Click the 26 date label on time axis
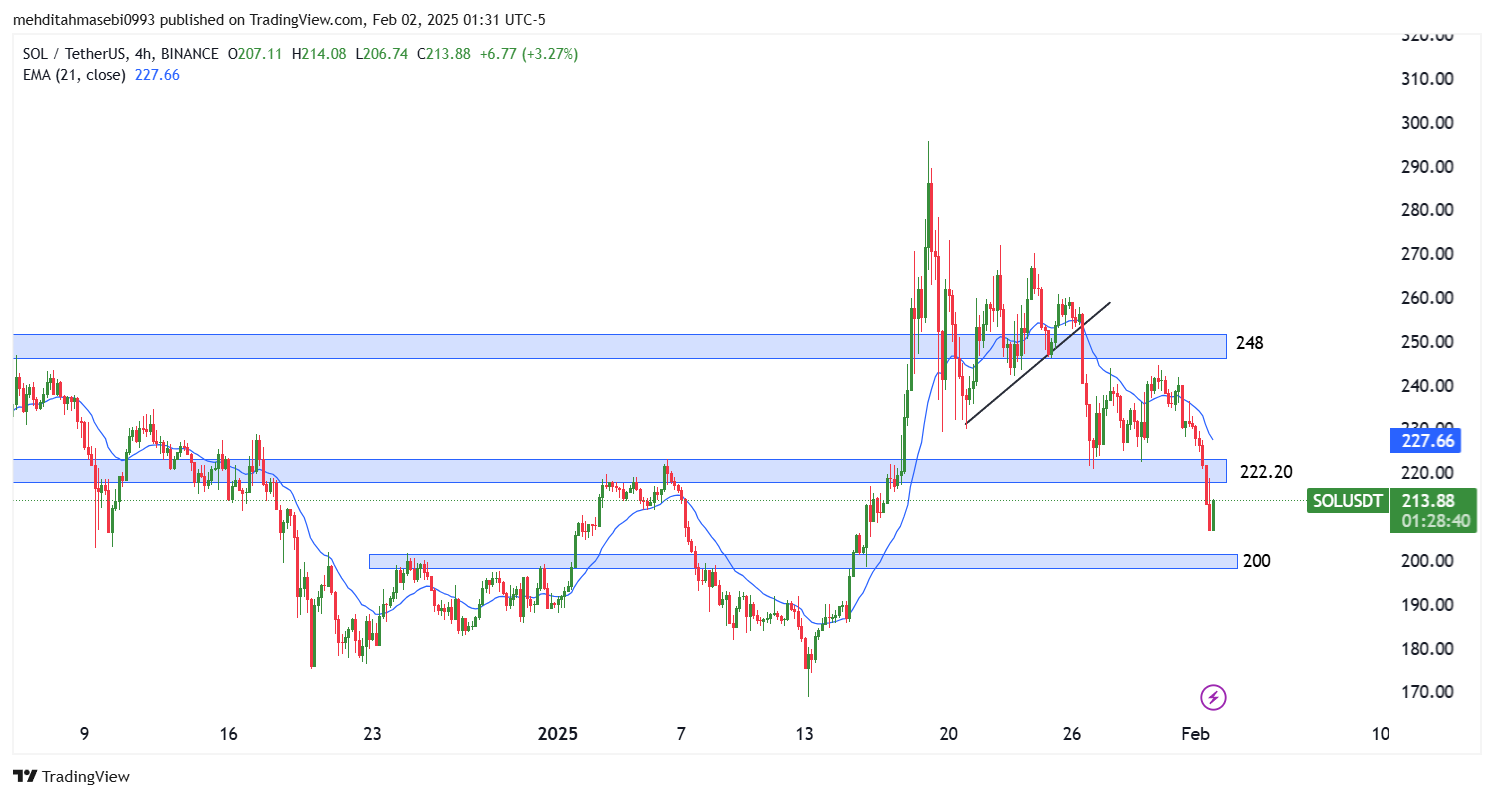The height and width of the screenshot is (798, 1494). click(x=1073, y=735)
